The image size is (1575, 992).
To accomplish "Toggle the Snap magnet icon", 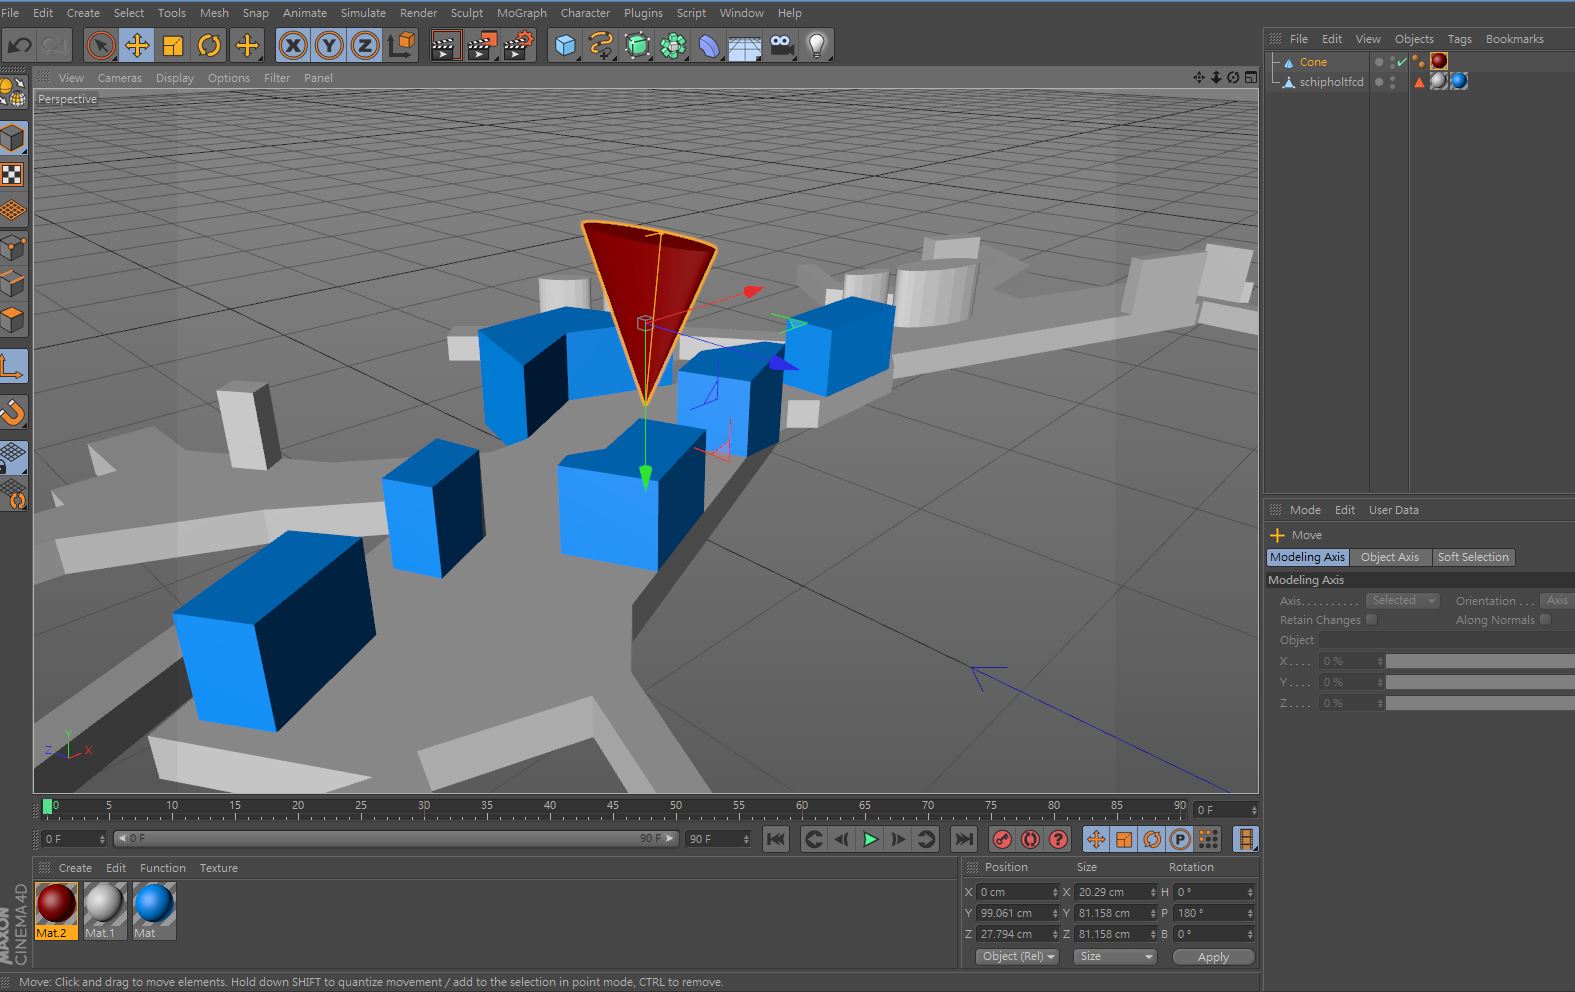I will [x=13, y=412].
